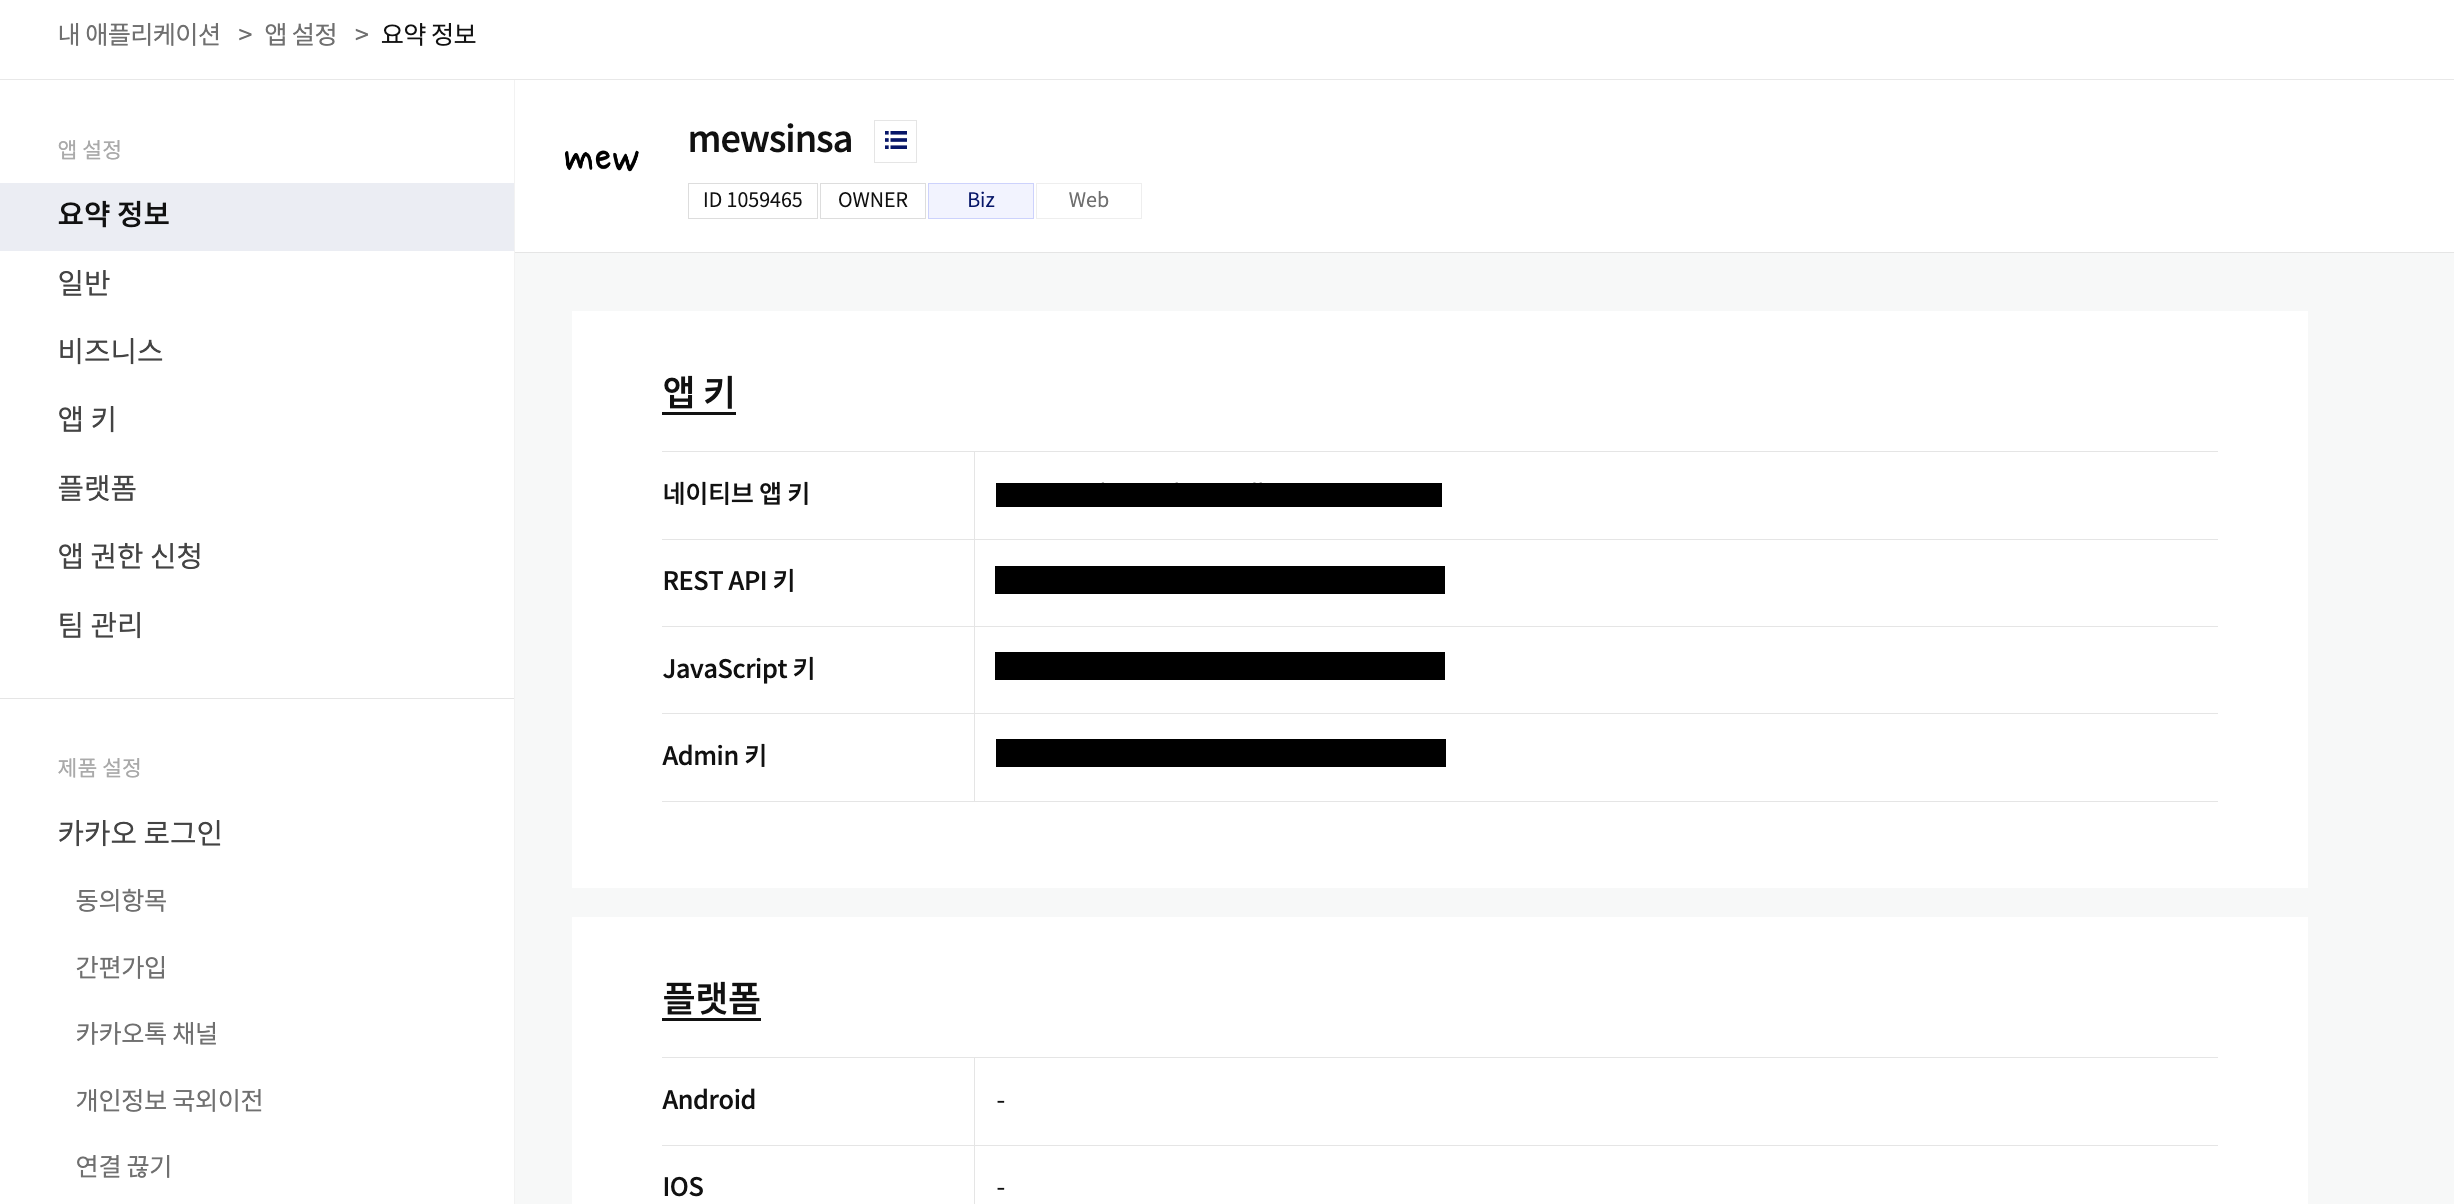Open the 동의항목 submenu
Screen dimensions: 2454x1204
tap(121, 900)
